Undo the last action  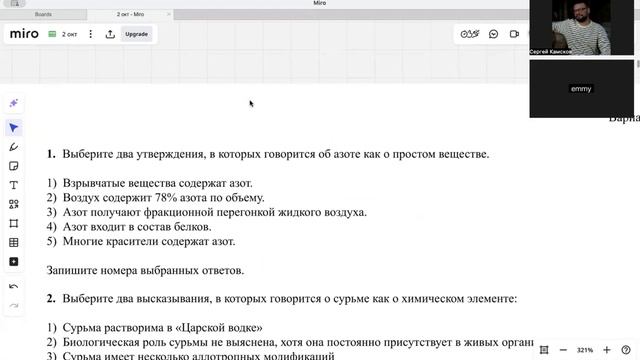[x=13, y=287]
